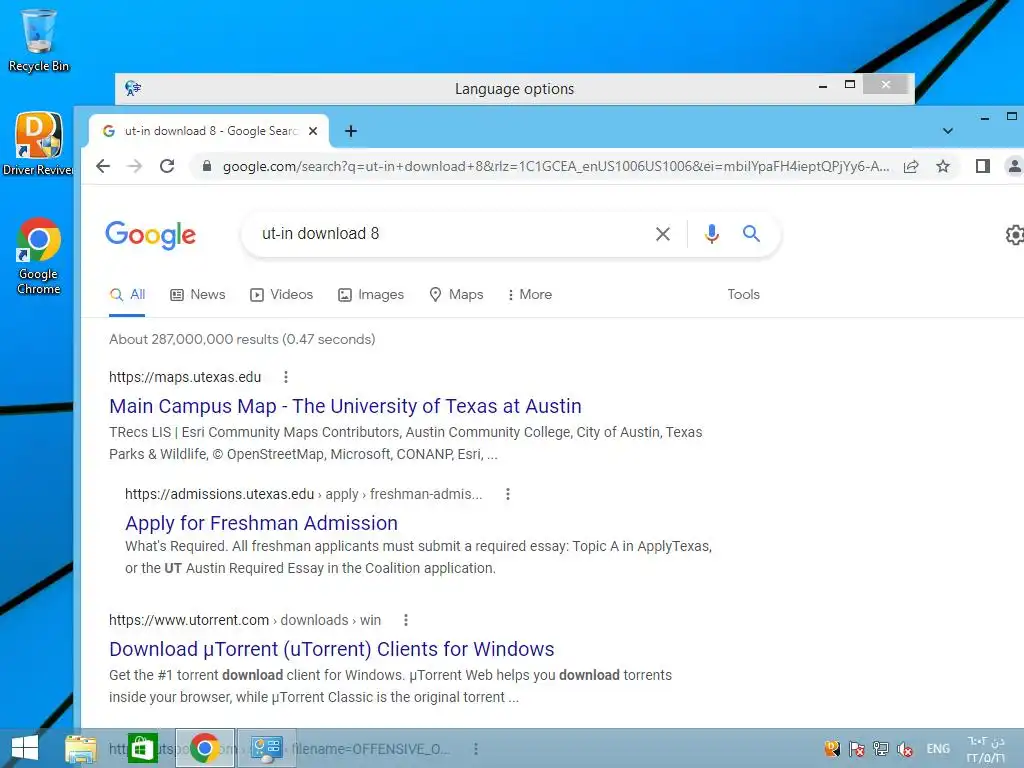The height and width of the screenshot is (768, 1024).
Task: Open the taskbar clock and date
Action: coord(986,749)
